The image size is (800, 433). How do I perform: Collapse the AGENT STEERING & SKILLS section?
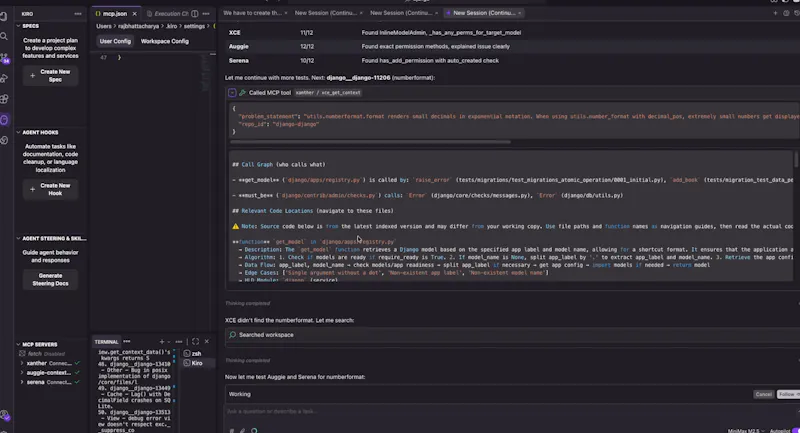click(x=18, y=239)
